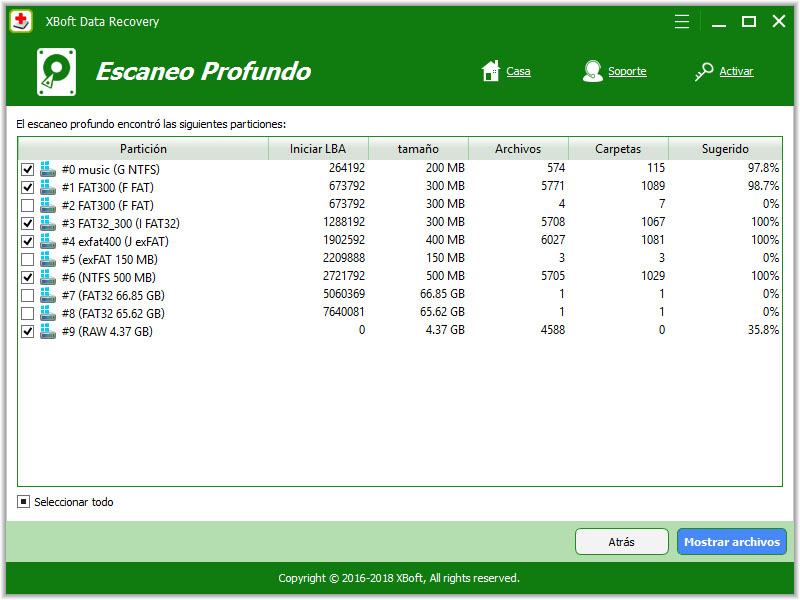This screenshot has height=600, width=800.
Task: Close the XBoft Data Recovery window
Action: click(779, 21)
